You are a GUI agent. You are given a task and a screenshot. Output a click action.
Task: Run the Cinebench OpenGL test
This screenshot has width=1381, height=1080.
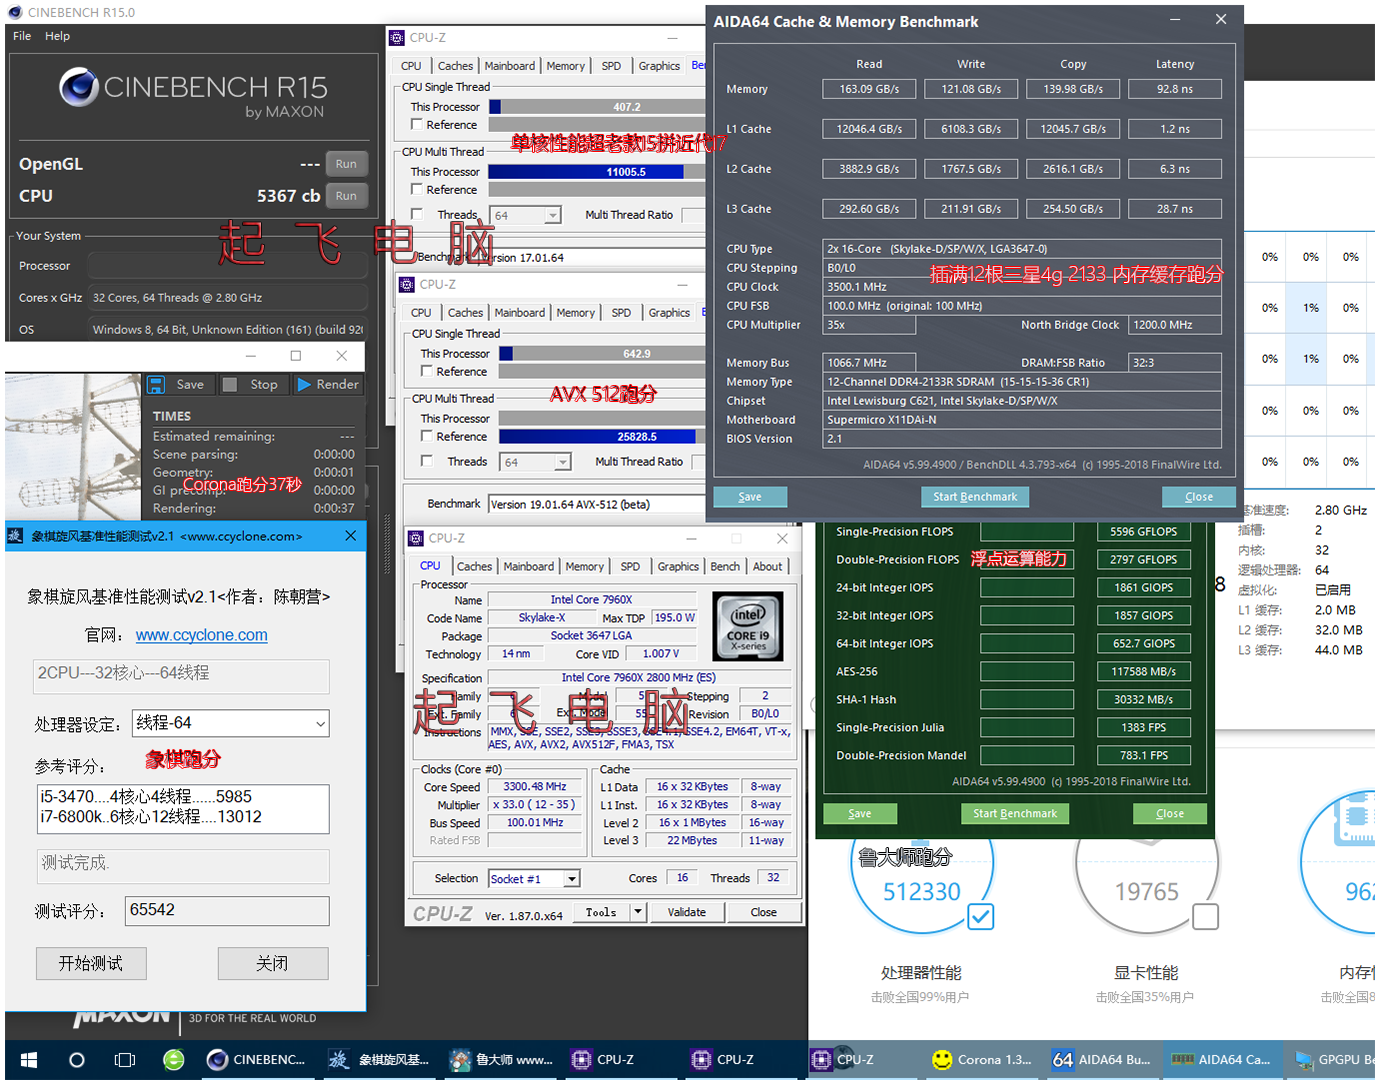point(346,164)
